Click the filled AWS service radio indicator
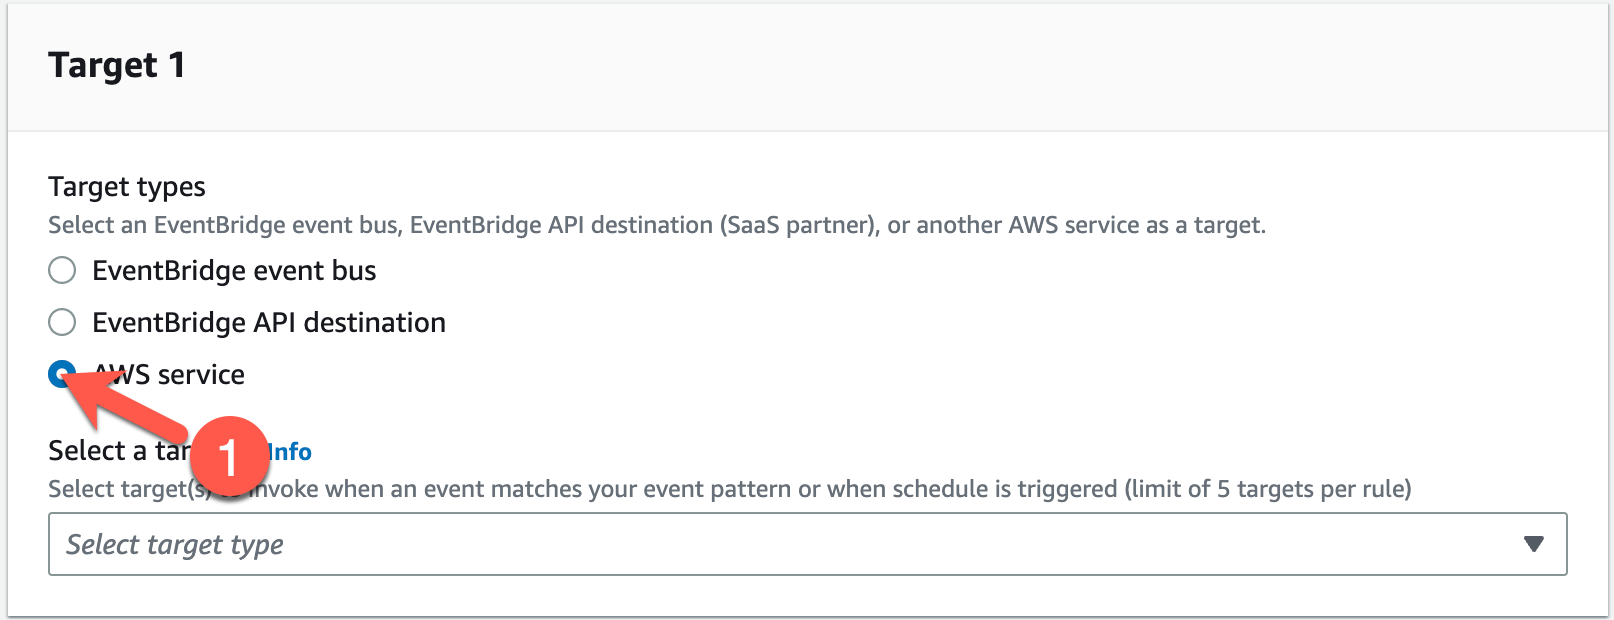This screenshot has height=620, width=1614. point(61,374)
